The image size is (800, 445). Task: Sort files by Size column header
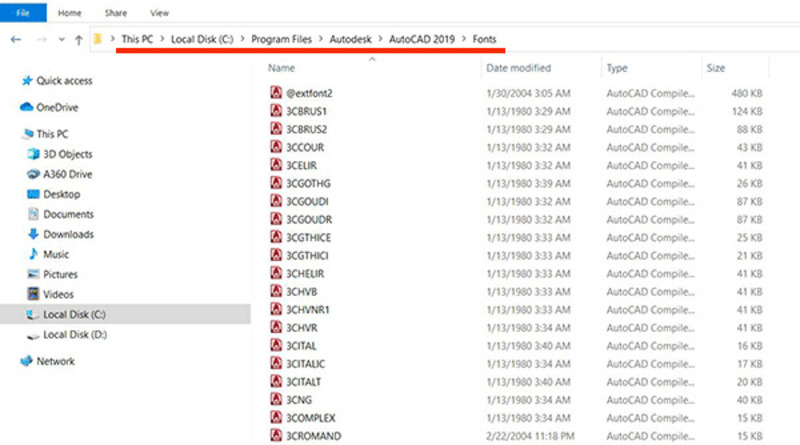point(716,68)
